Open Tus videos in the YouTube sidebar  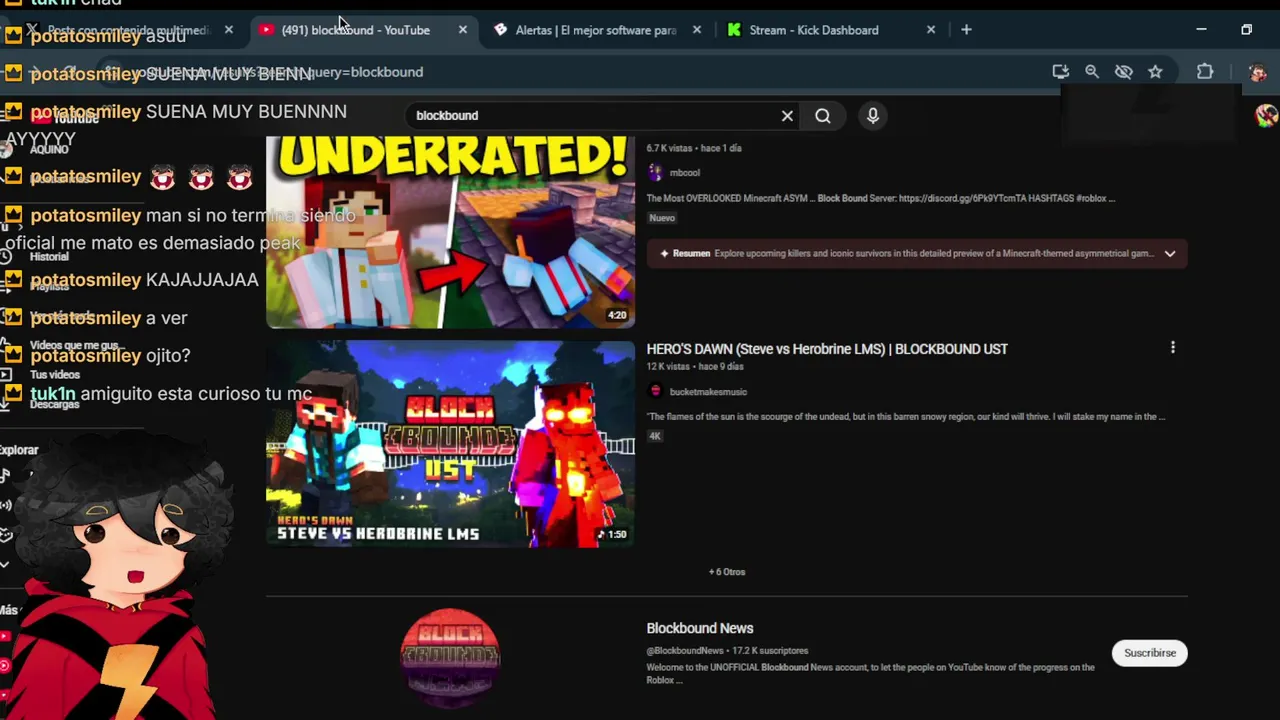(55, 374)
